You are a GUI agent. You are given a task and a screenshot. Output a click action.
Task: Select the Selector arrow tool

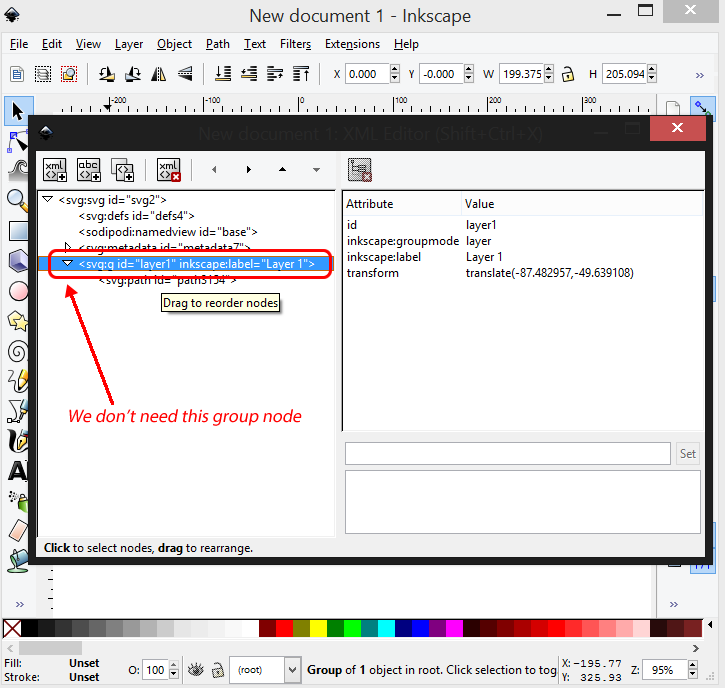[x=18, y=111]
